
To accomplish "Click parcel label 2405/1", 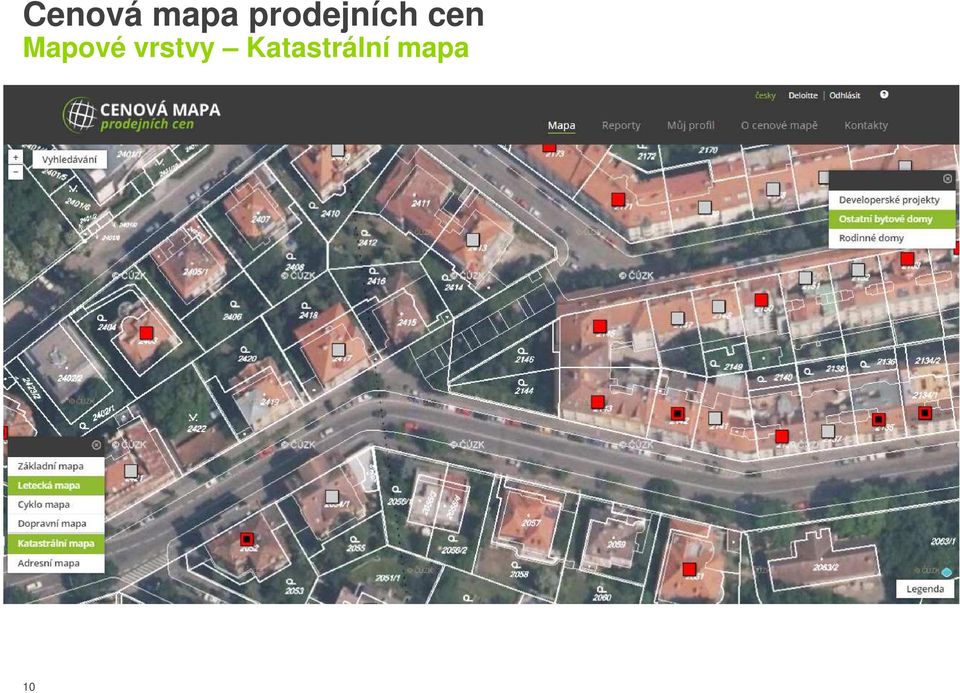I will click(x=195, y=272).
